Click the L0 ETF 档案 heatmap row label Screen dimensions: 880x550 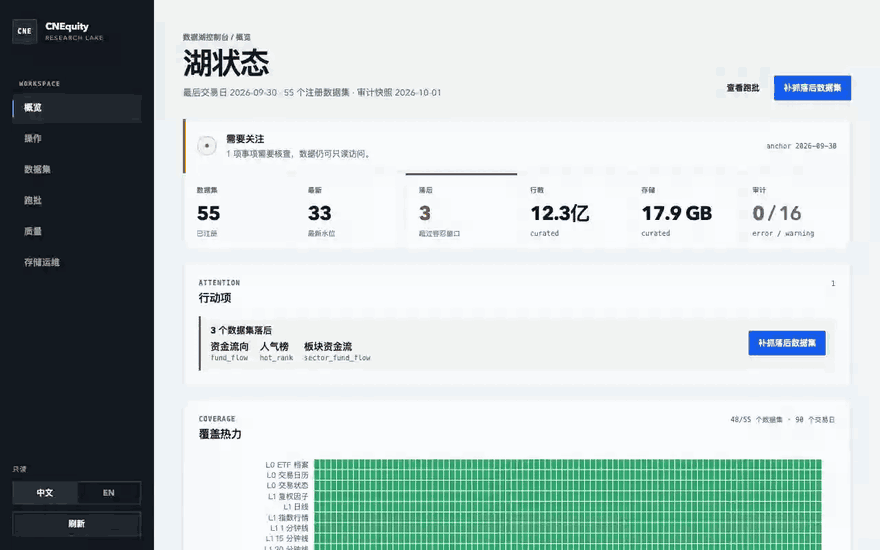(287, 465)
